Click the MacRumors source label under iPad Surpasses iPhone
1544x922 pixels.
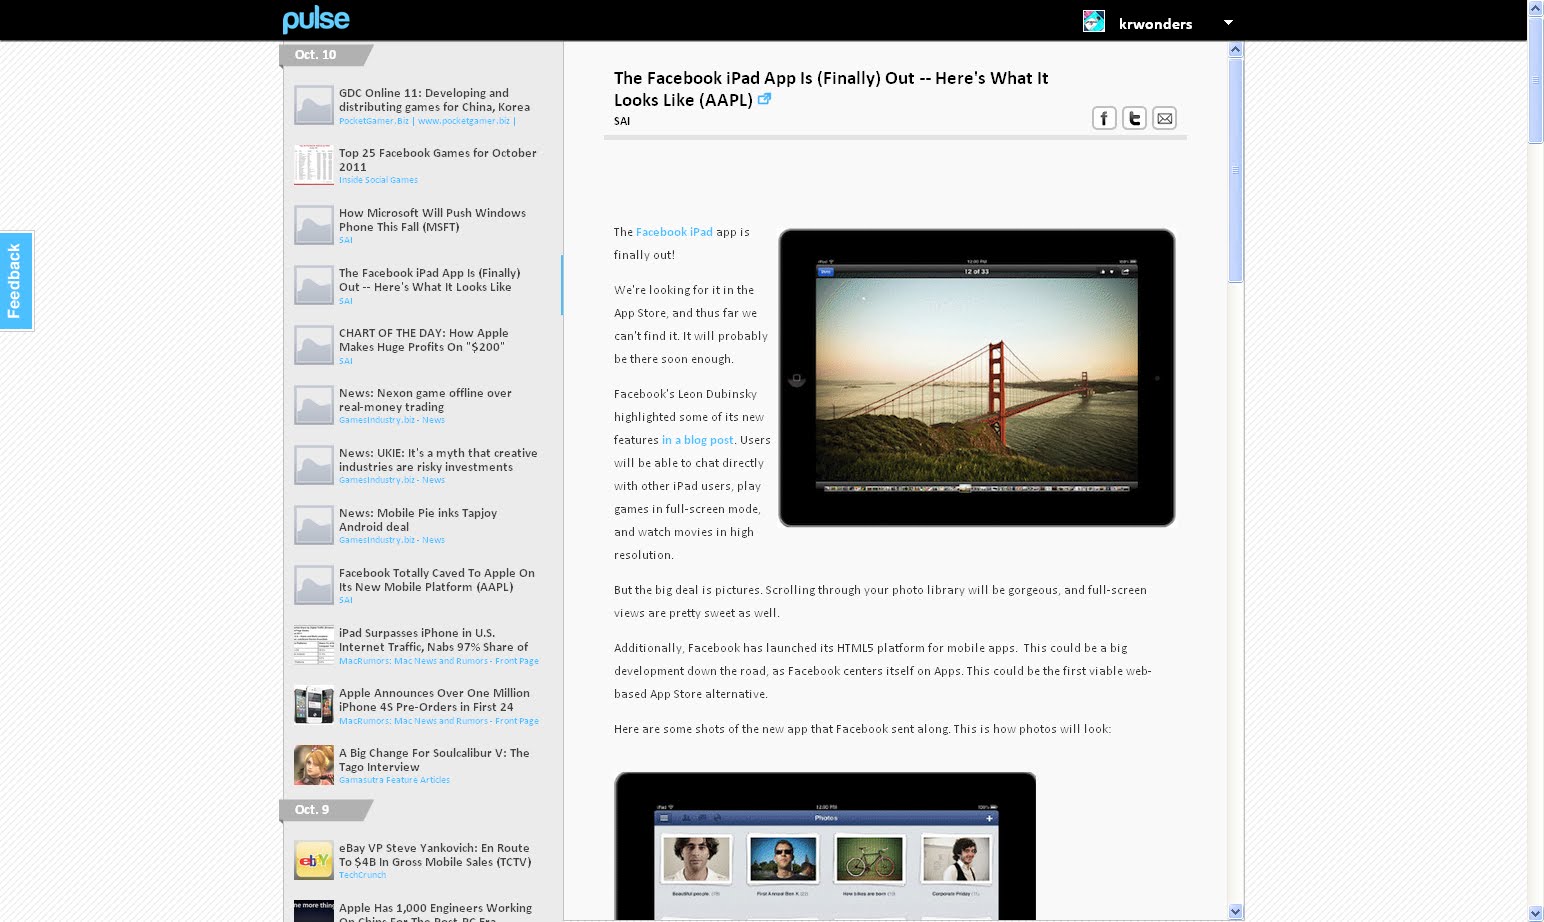[x=438, y=661]
